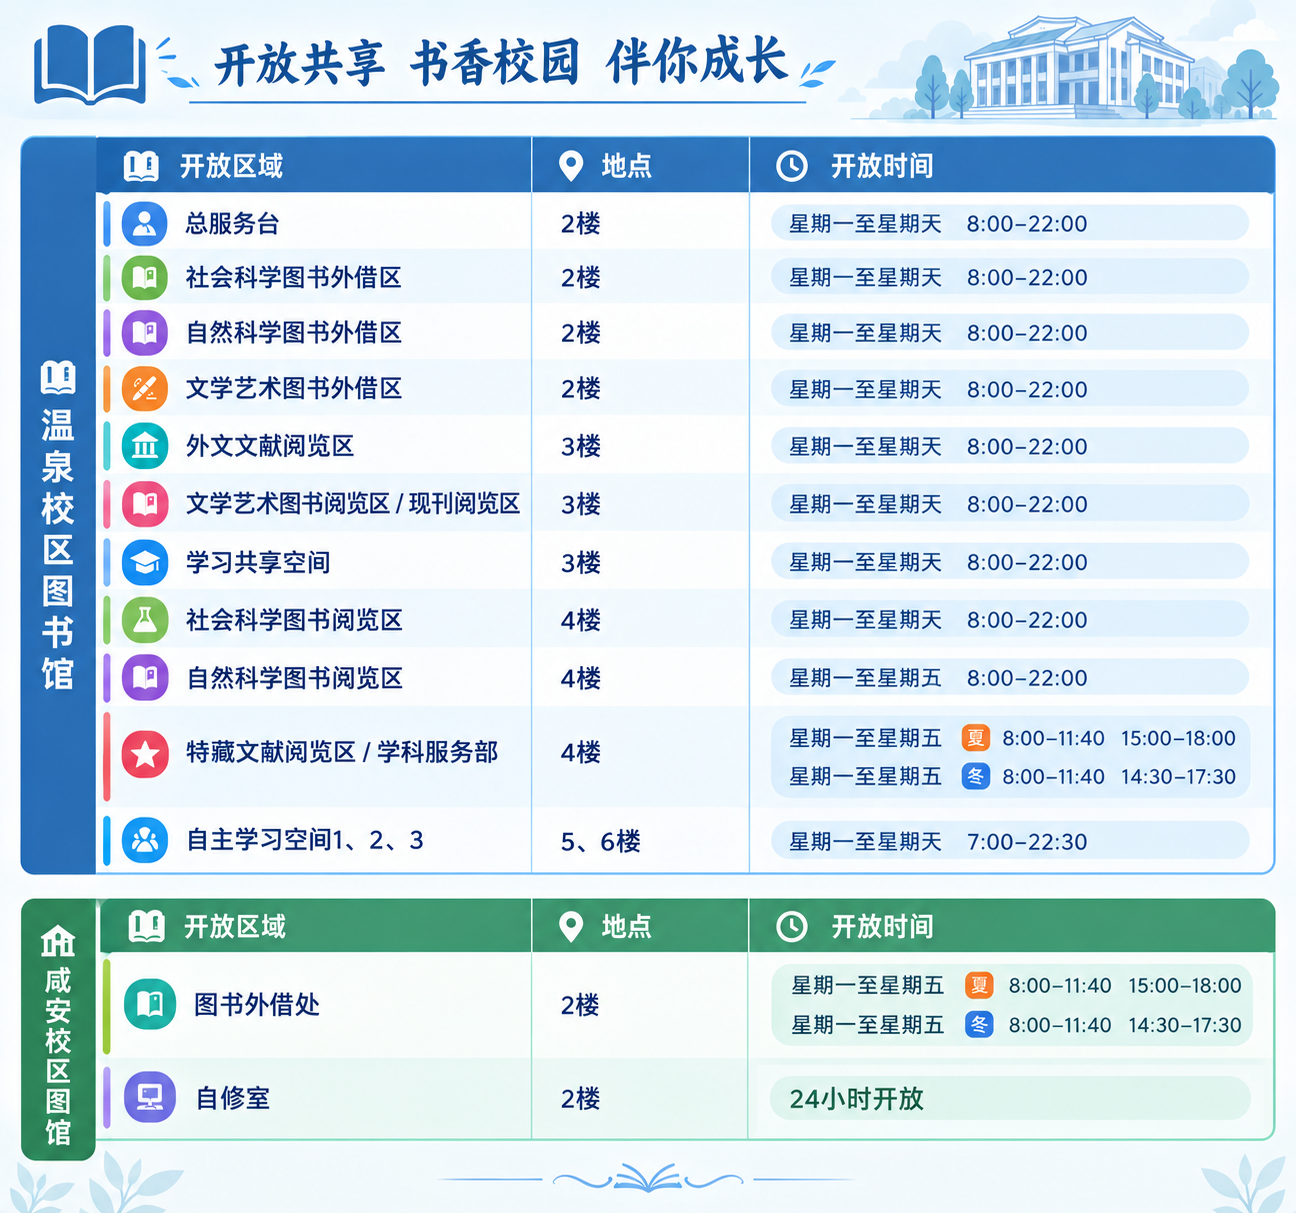Click the location pin icon in the 咸安校区 header row

(x=571, y=927)
